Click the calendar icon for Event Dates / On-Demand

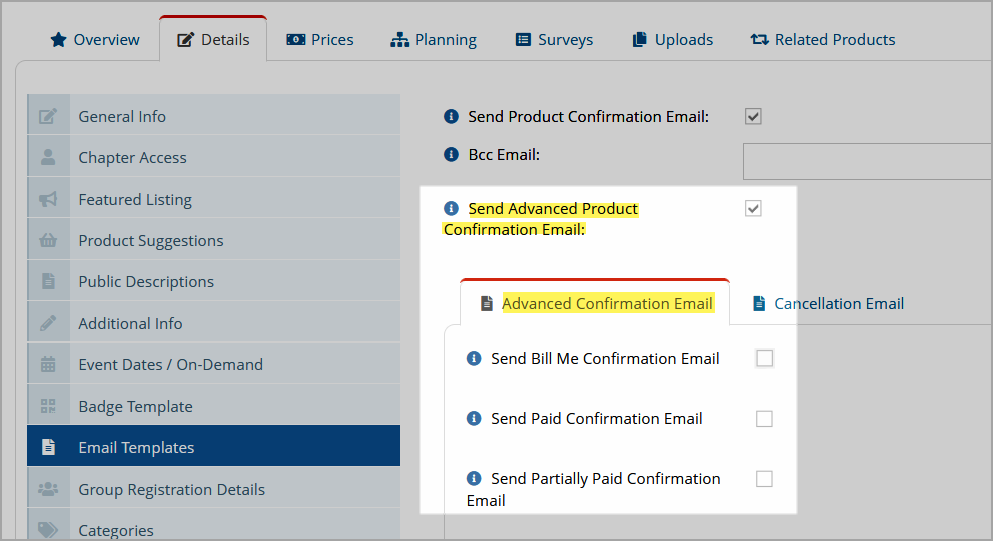tap(48, 364)
